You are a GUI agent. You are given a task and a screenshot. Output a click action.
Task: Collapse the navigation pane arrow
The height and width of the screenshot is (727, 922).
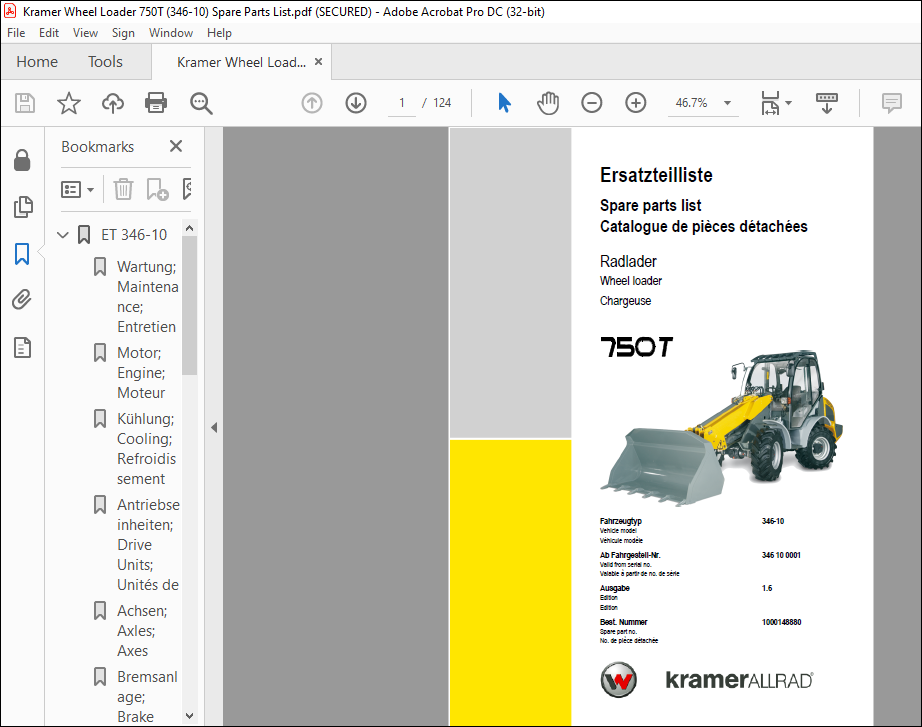click(214, 428)
